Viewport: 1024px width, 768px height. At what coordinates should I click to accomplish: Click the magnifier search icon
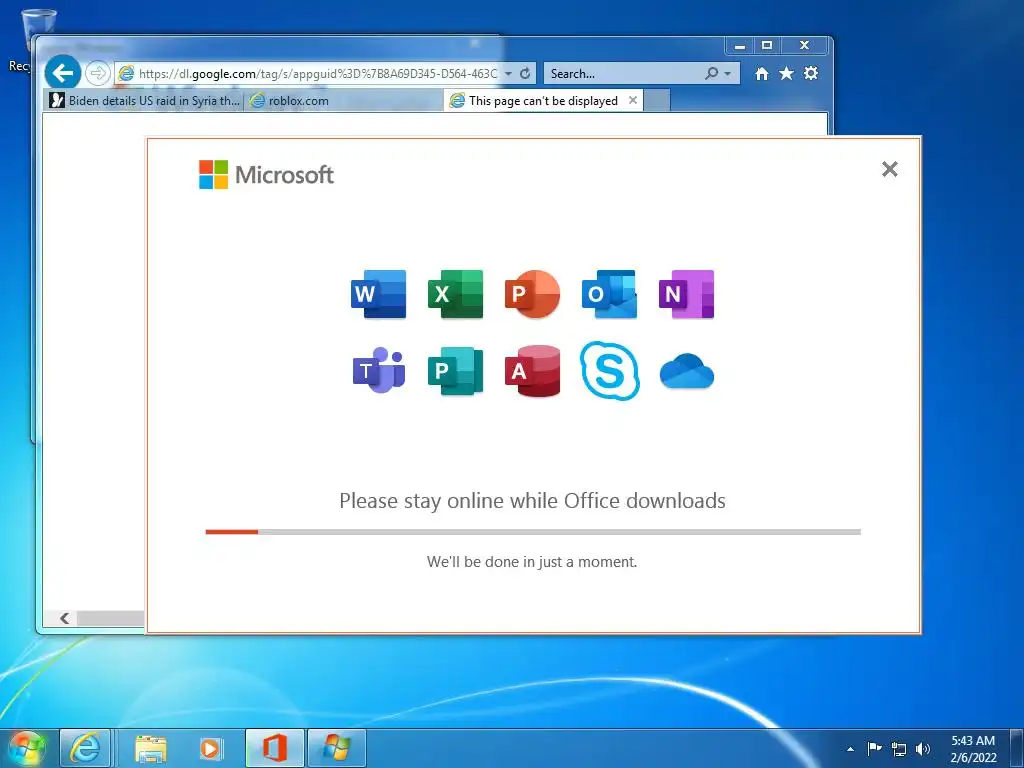point(711,73)
